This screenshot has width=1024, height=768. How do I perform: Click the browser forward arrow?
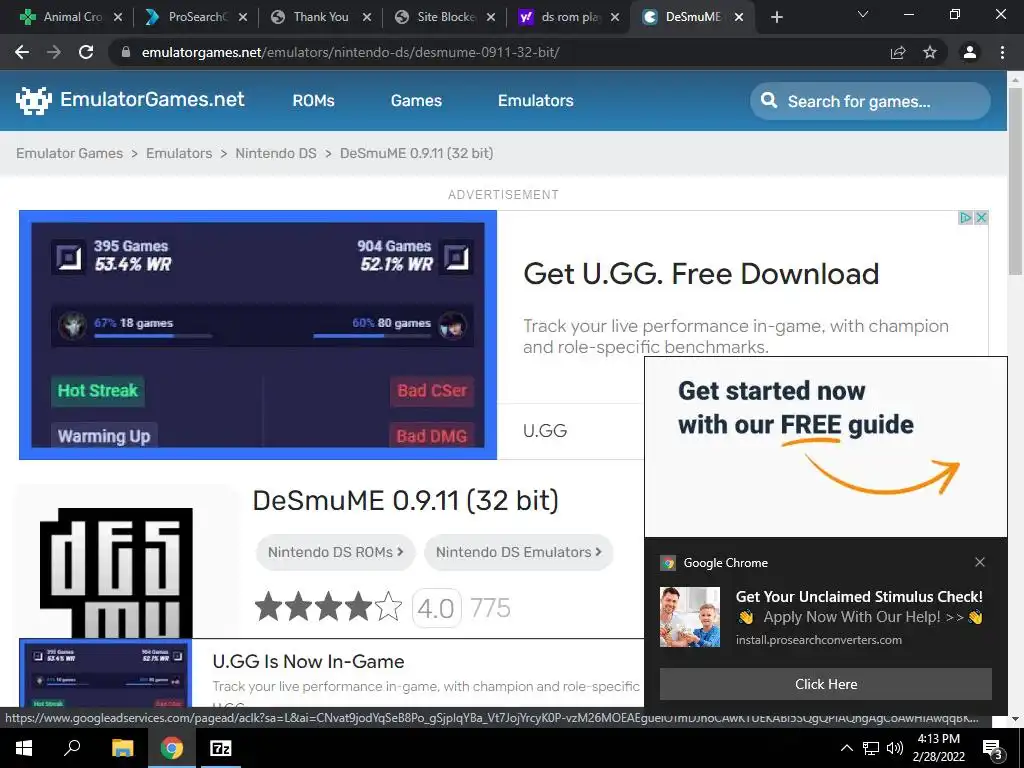click(x=54, y=52)
